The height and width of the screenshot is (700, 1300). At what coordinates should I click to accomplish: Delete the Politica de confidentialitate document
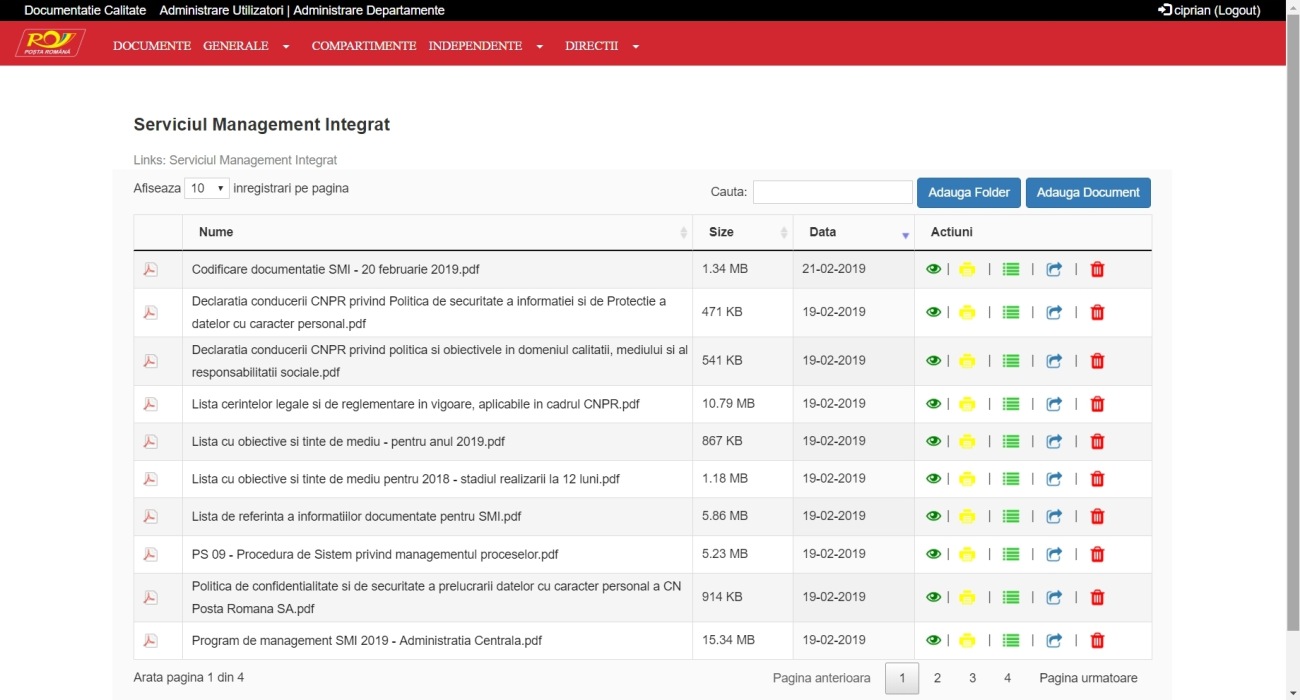pos(1097,598)
